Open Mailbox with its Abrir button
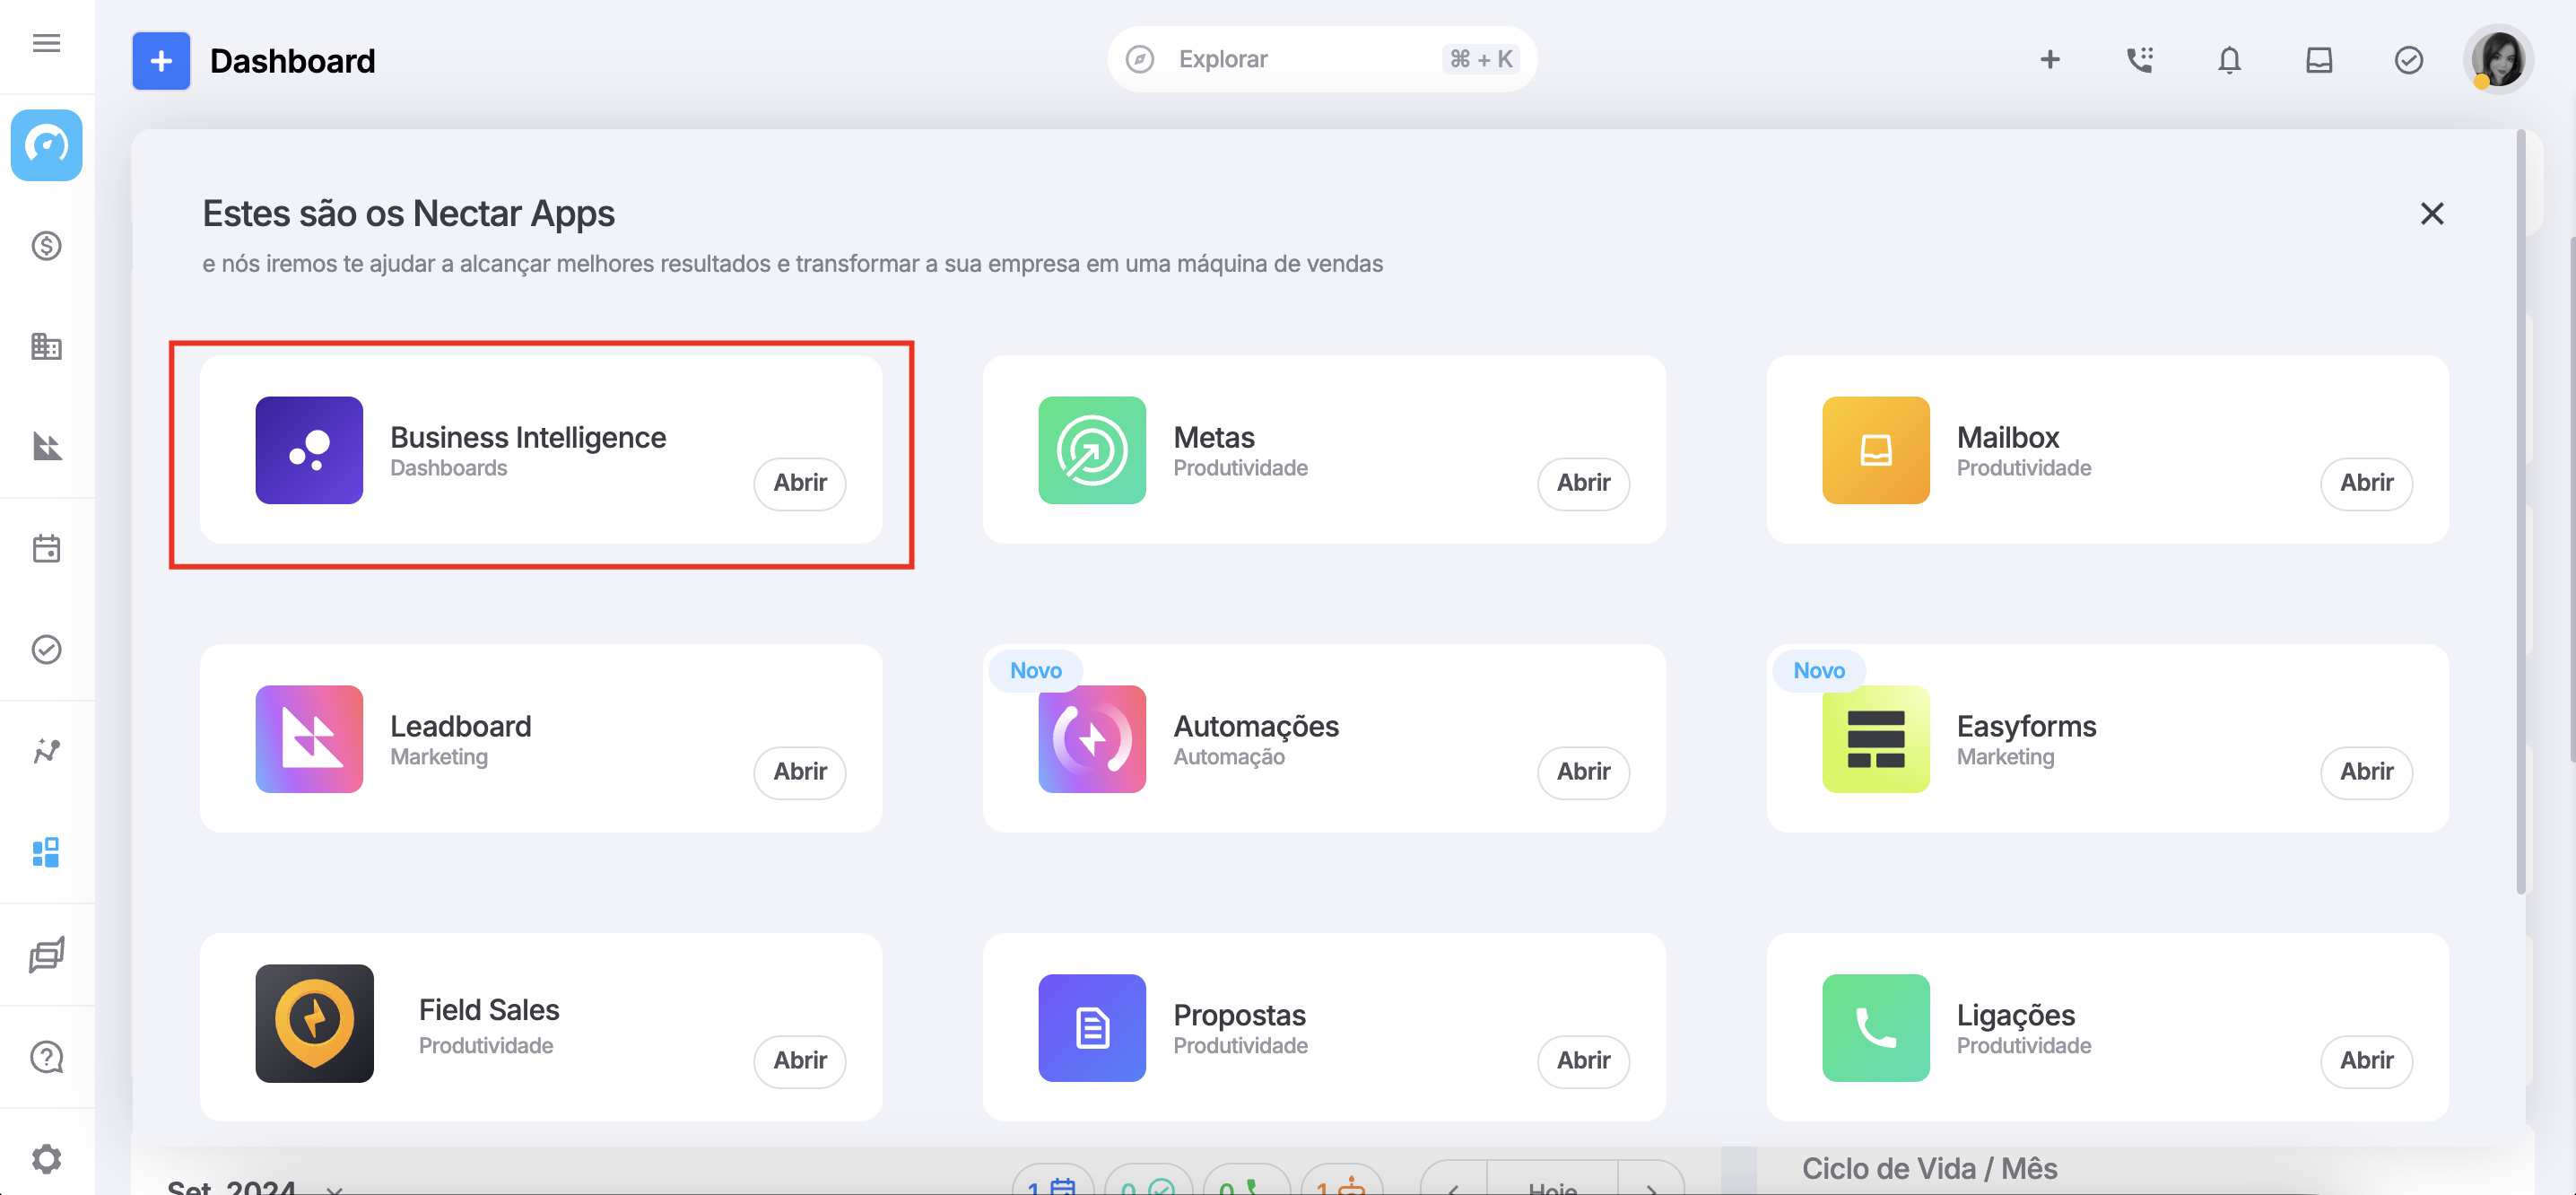 tap(2366, 484)
